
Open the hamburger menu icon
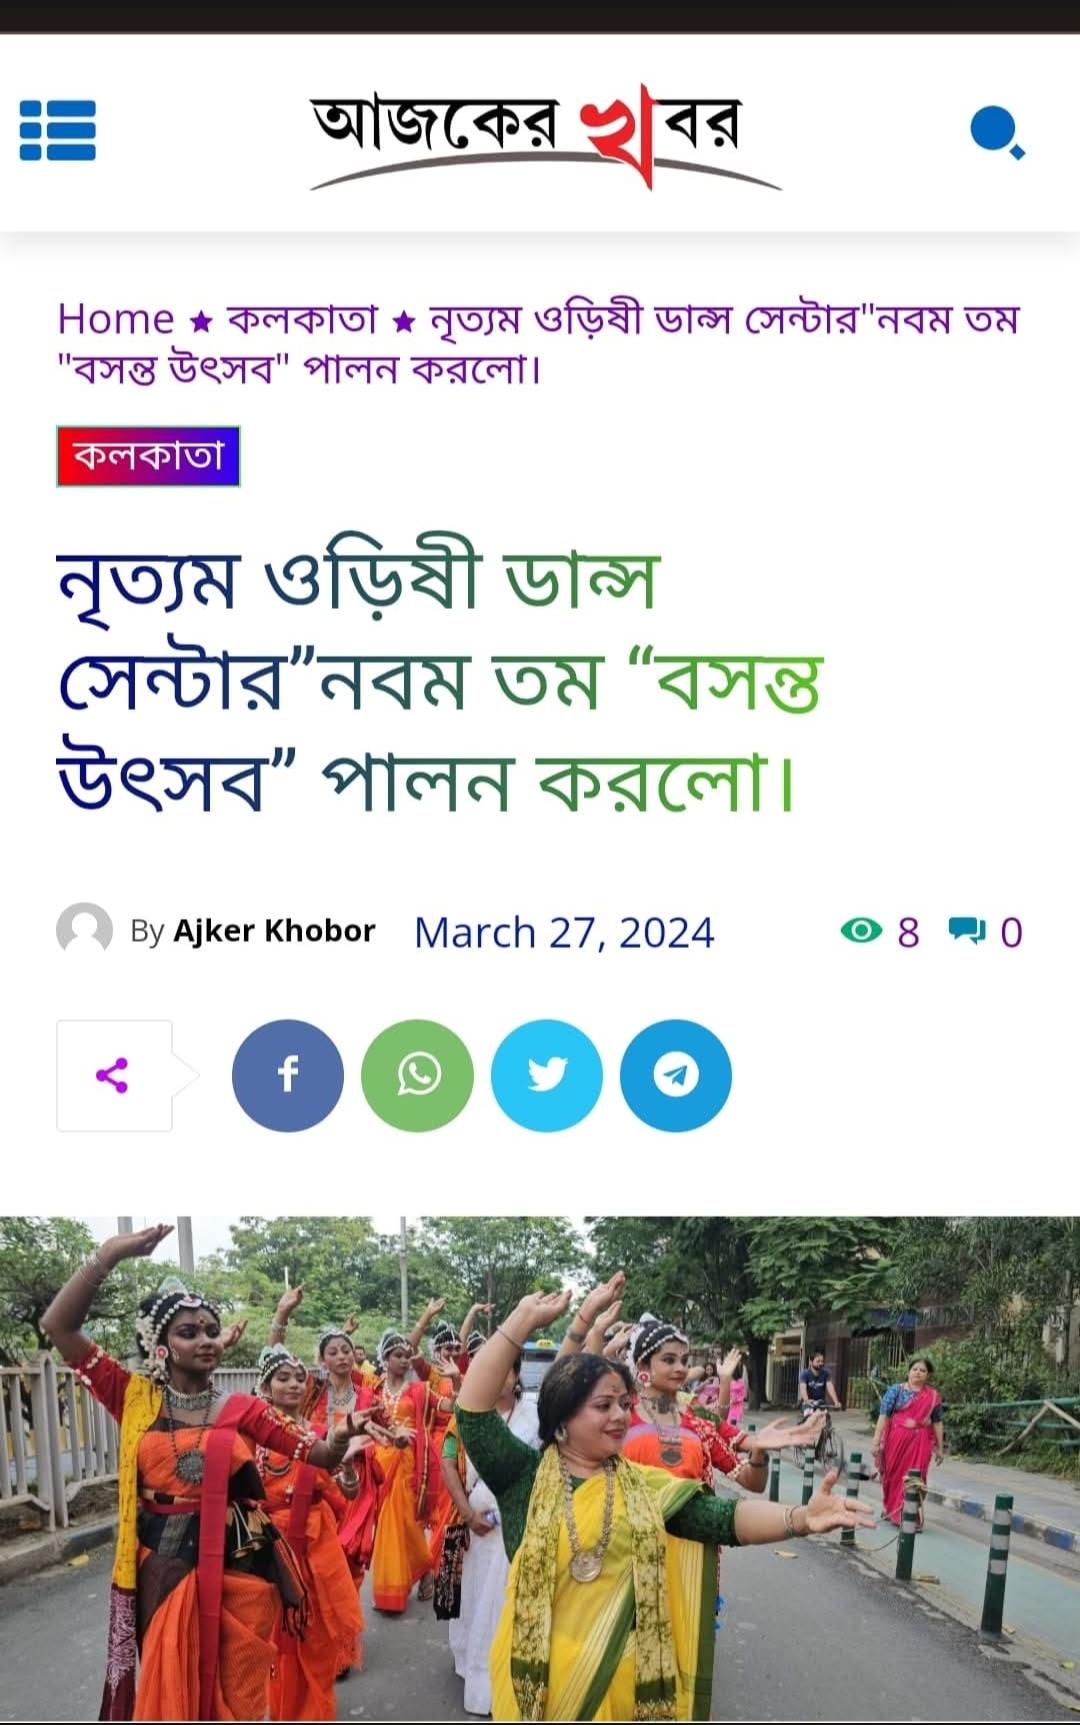tap(58, 130)
